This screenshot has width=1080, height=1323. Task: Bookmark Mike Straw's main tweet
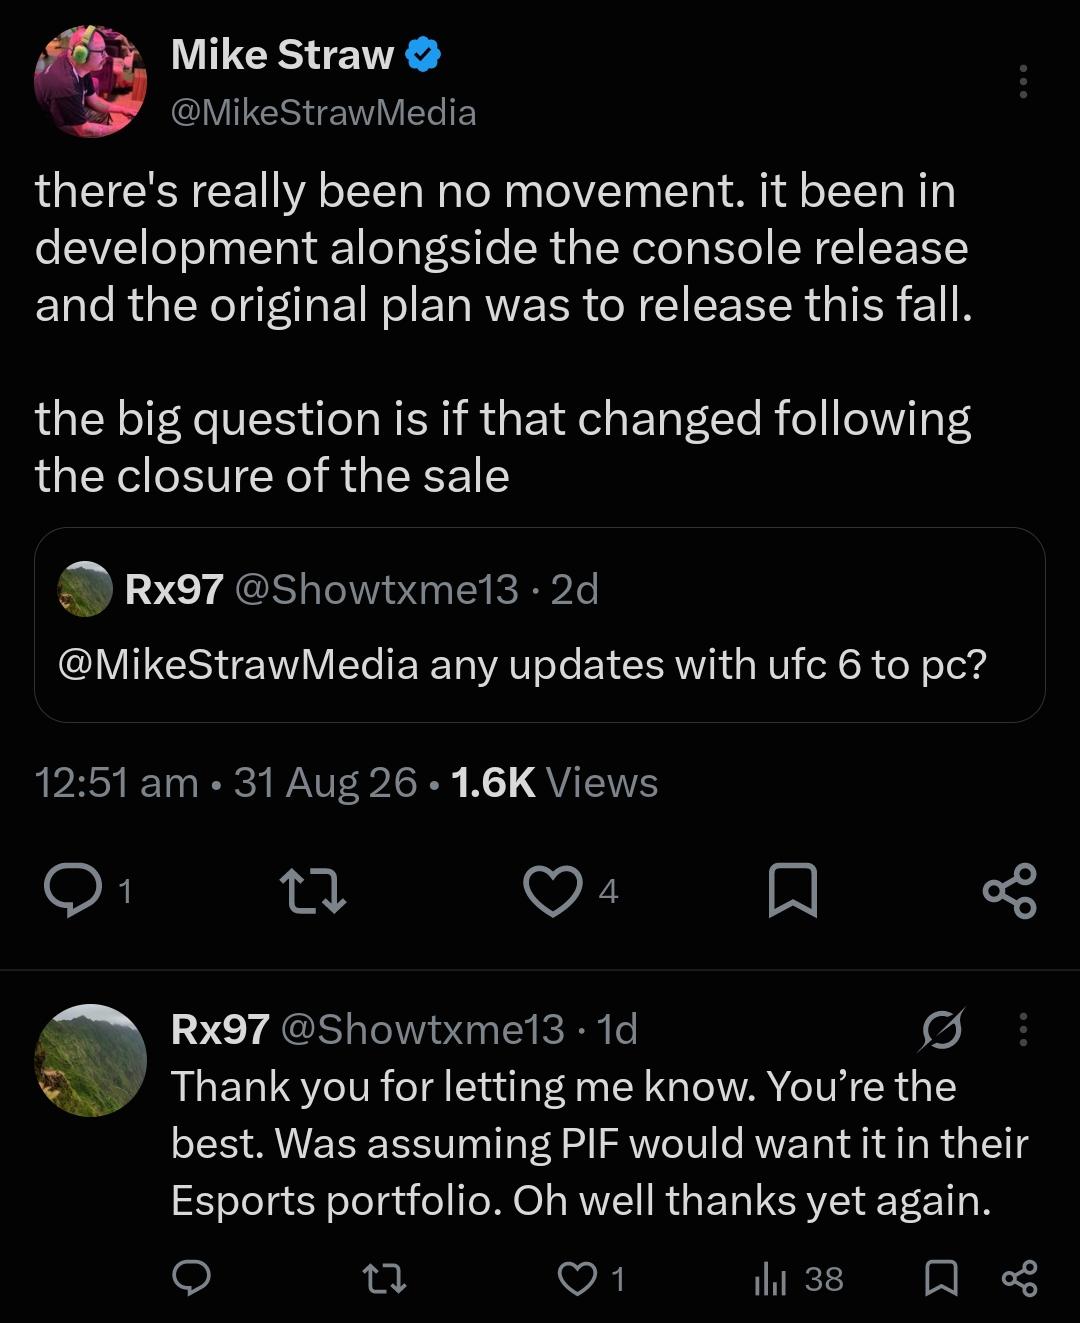[793, 891]
